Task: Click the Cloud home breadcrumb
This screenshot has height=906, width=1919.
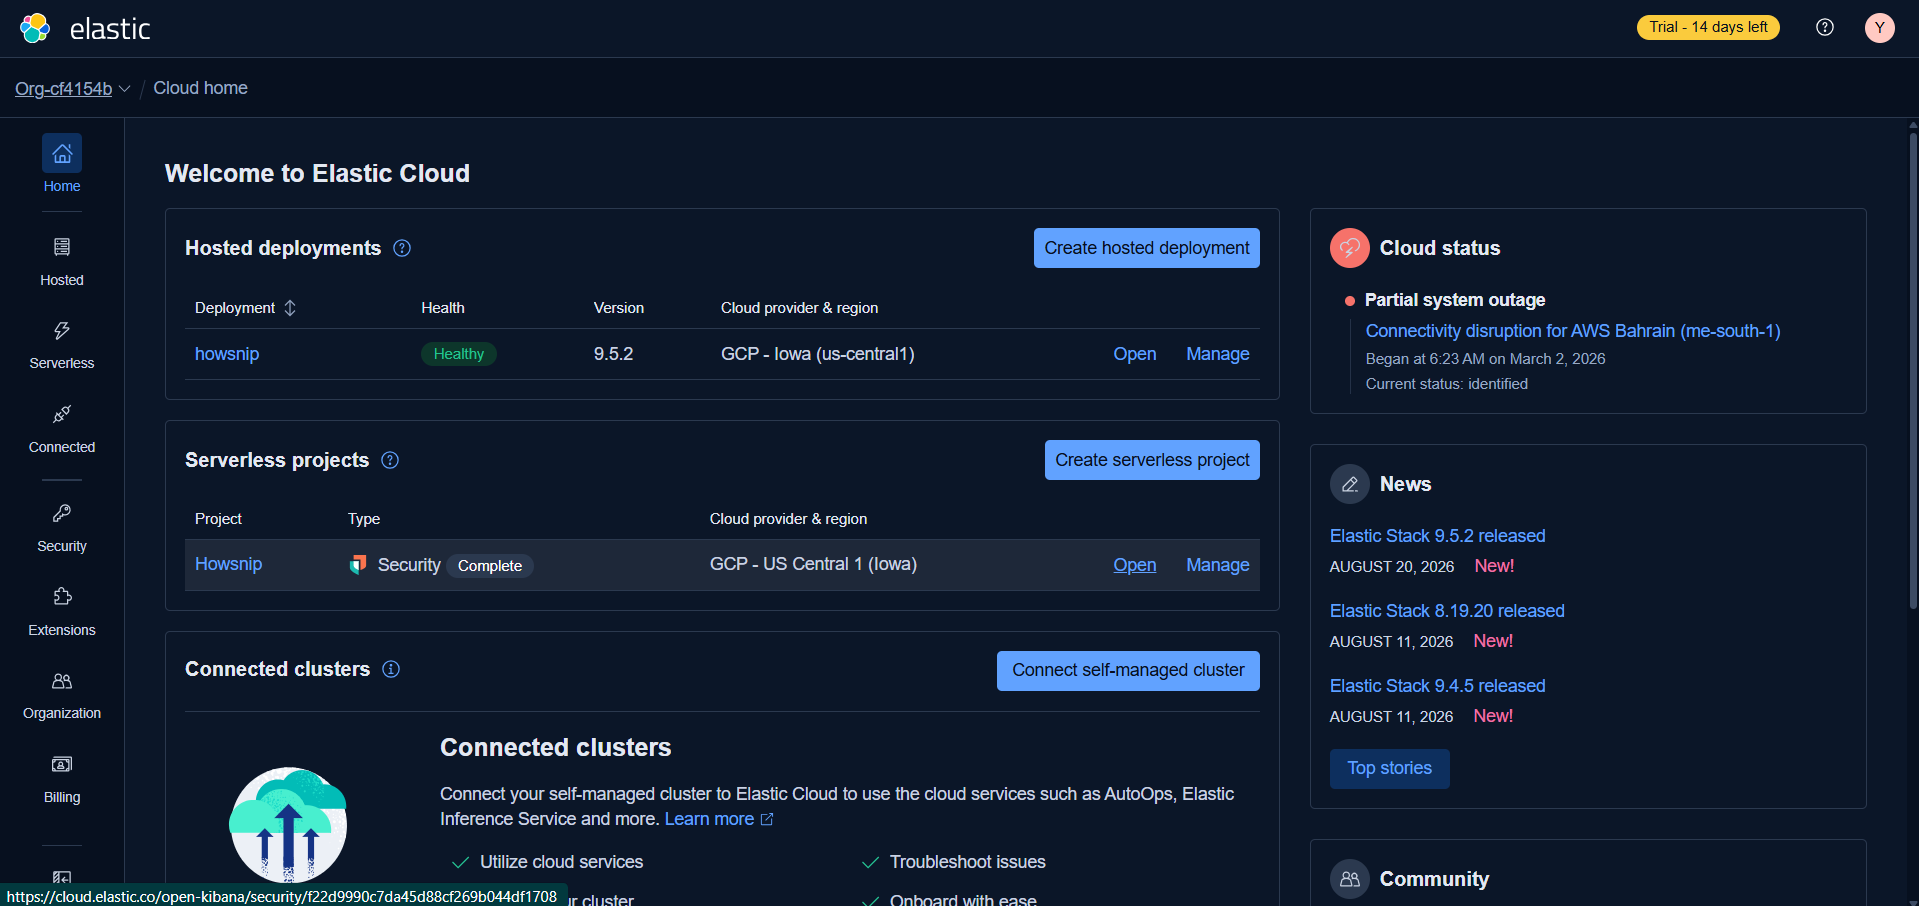Action: 200,88
